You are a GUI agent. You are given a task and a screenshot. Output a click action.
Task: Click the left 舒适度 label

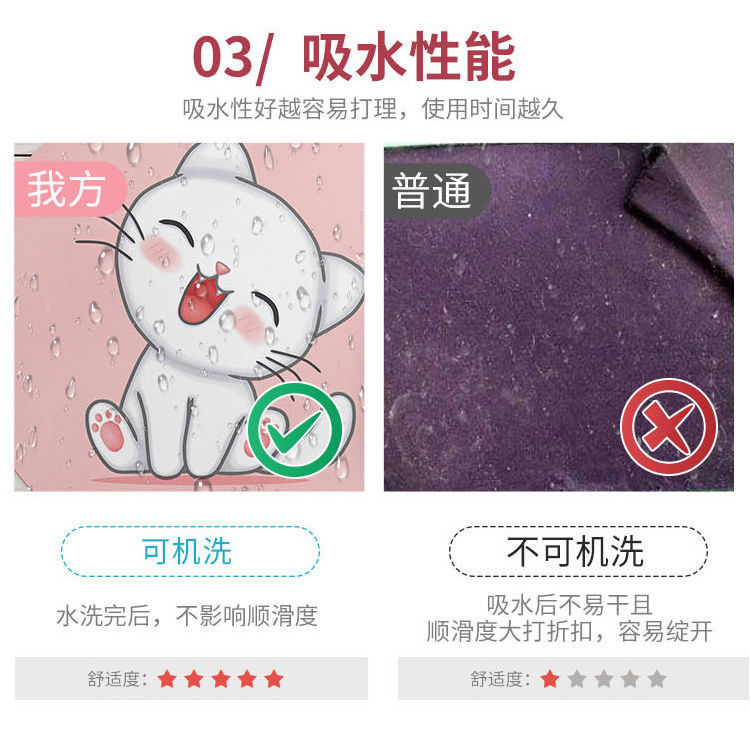117,679
